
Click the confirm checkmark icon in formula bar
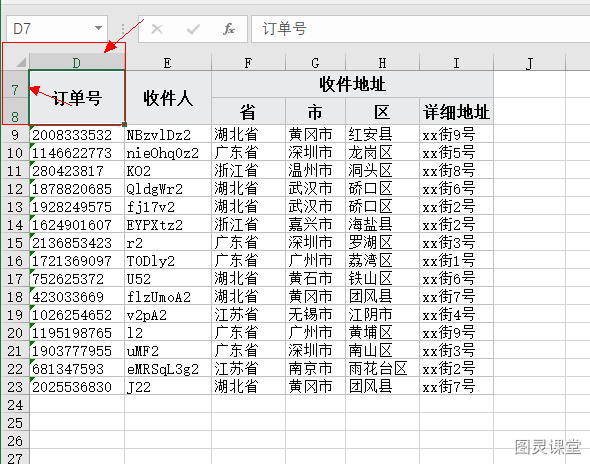193,29
